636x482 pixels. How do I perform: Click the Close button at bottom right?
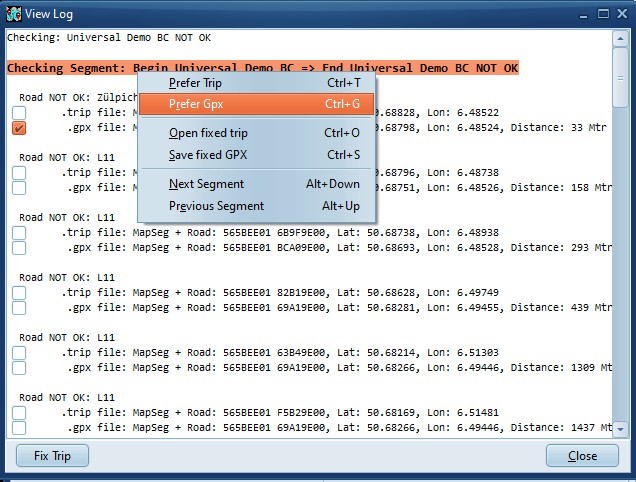(x=582, y=456)
